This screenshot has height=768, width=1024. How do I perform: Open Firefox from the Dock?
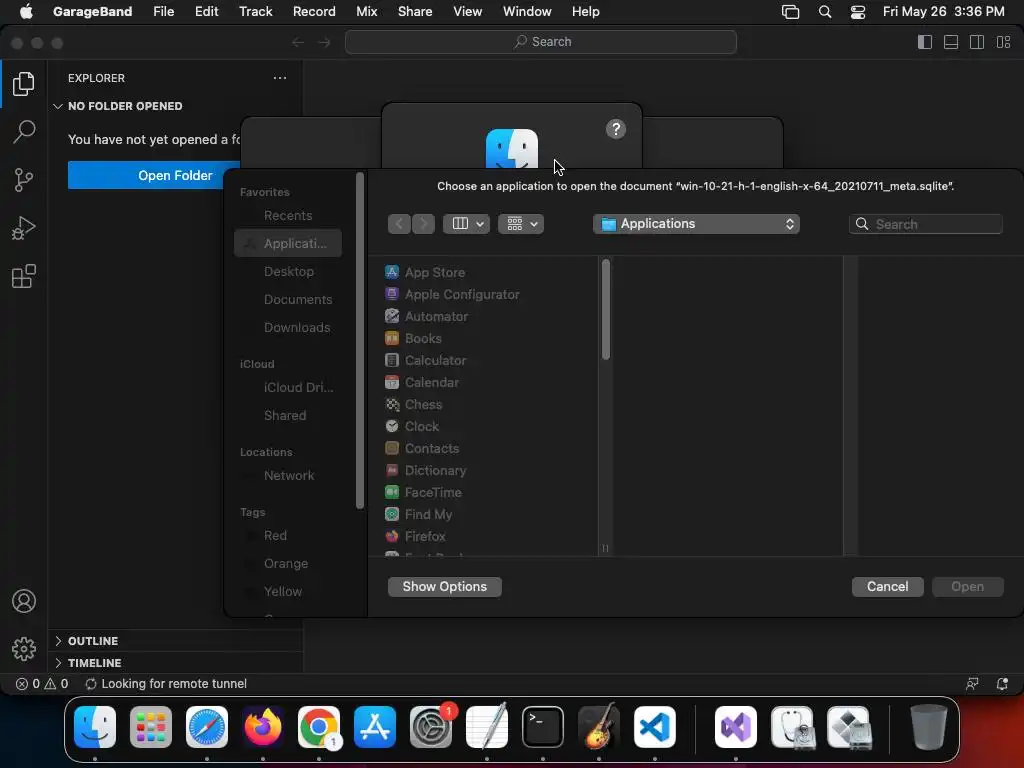pyautogui.click(x=263, y=727)
